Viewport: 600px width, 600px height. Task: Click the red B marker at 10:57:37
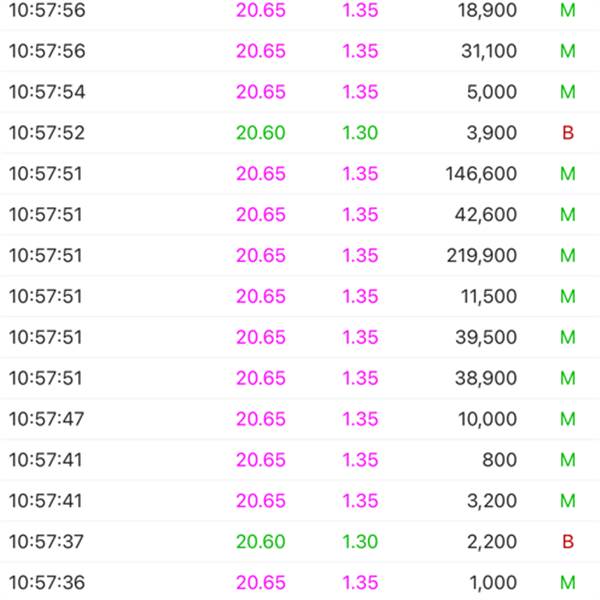568,542
